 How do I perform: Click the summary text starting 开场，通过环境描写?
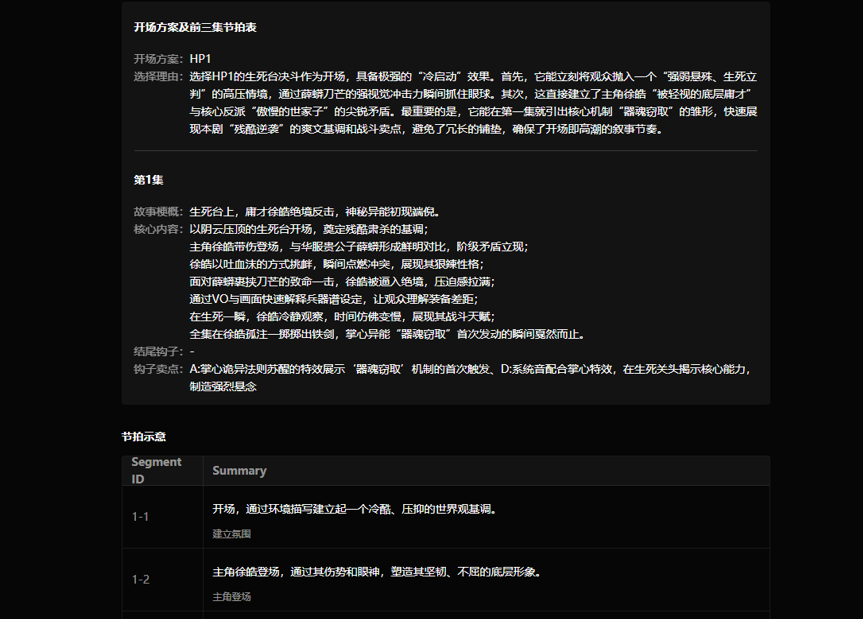(x=355, y=510)
